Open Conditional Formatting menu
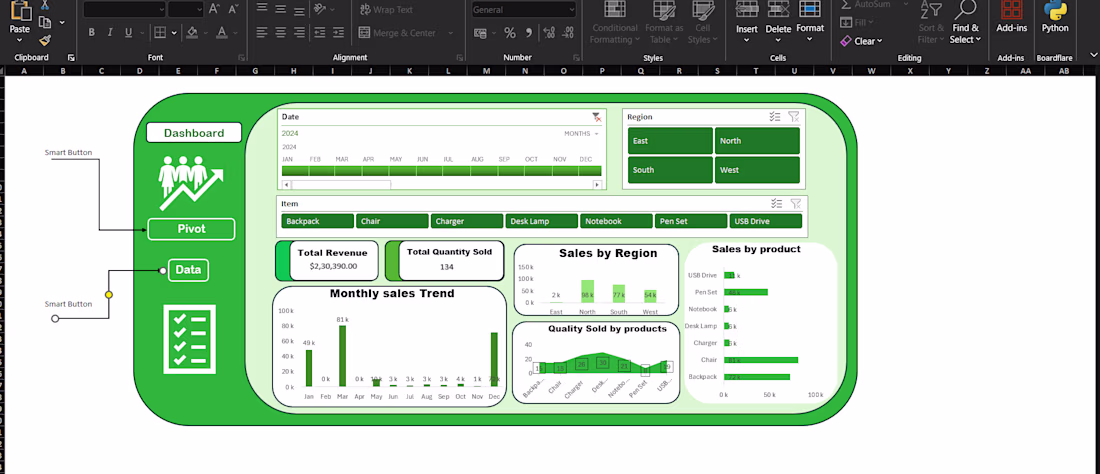Viewport: 1100px width, 474px height. (615, 22)
